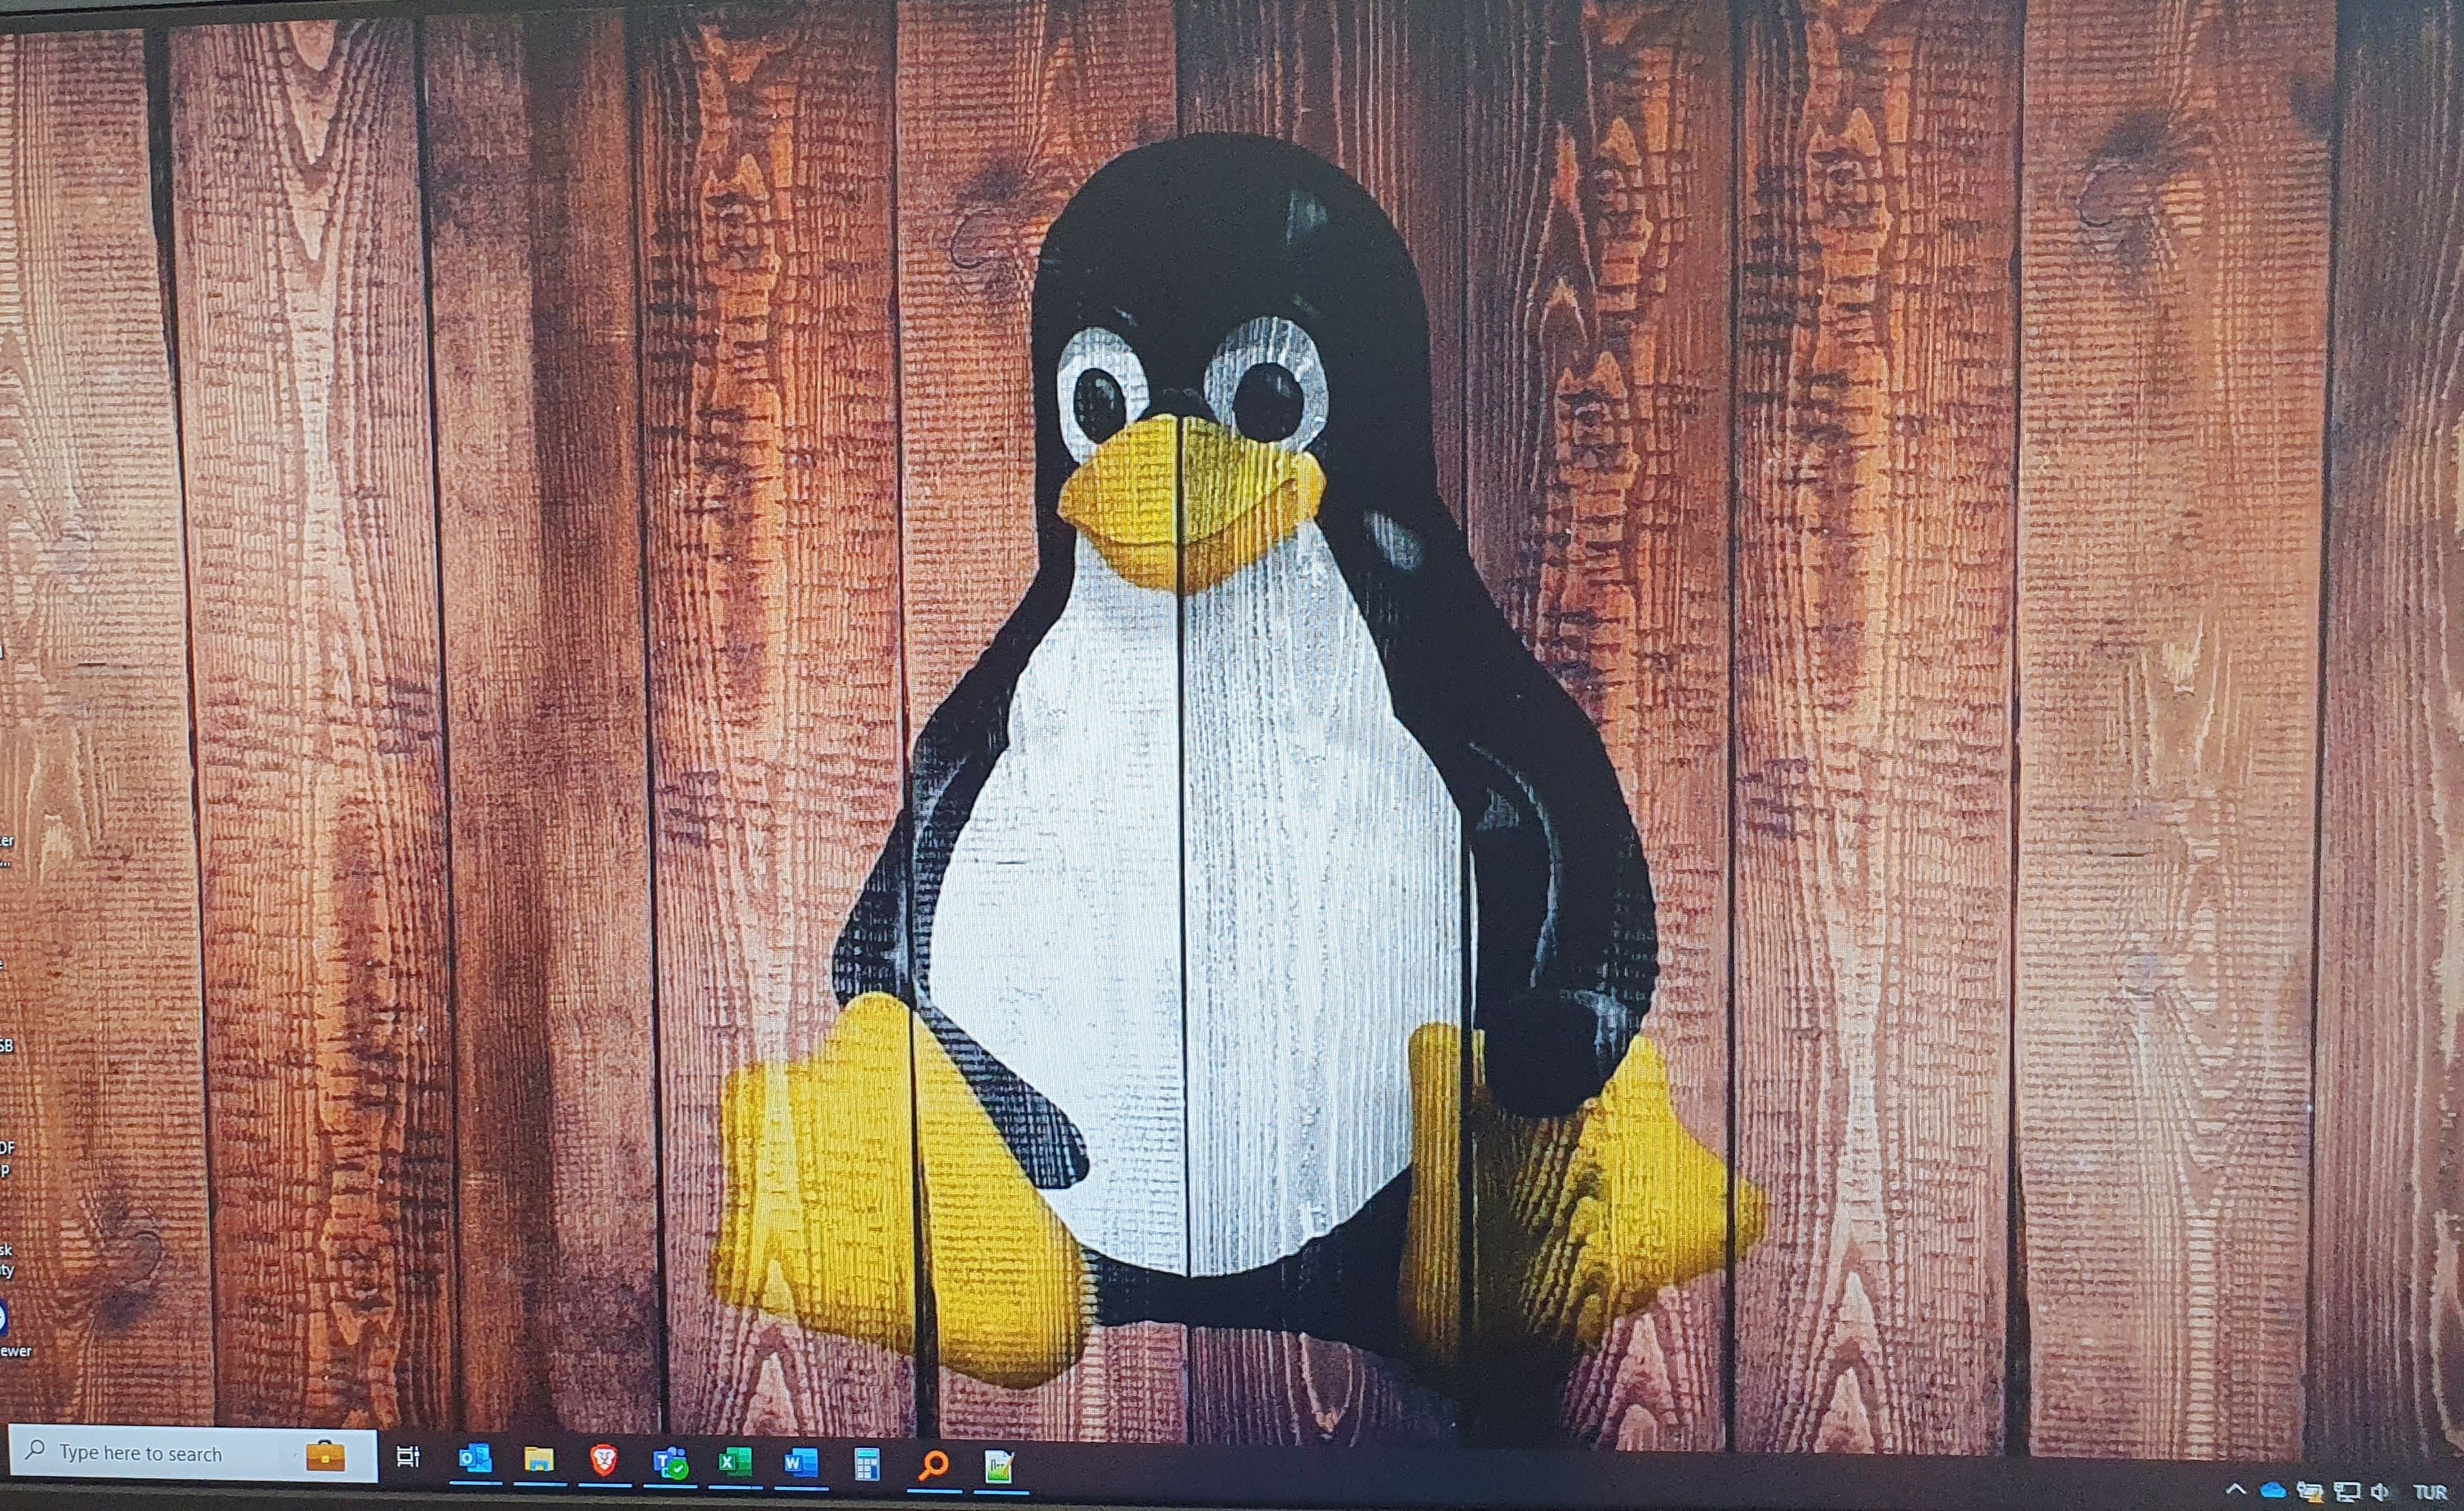Screen dimensions: 2464x1511
Task: Open Word from the taskbar
Action: (x=800, y=1464)
